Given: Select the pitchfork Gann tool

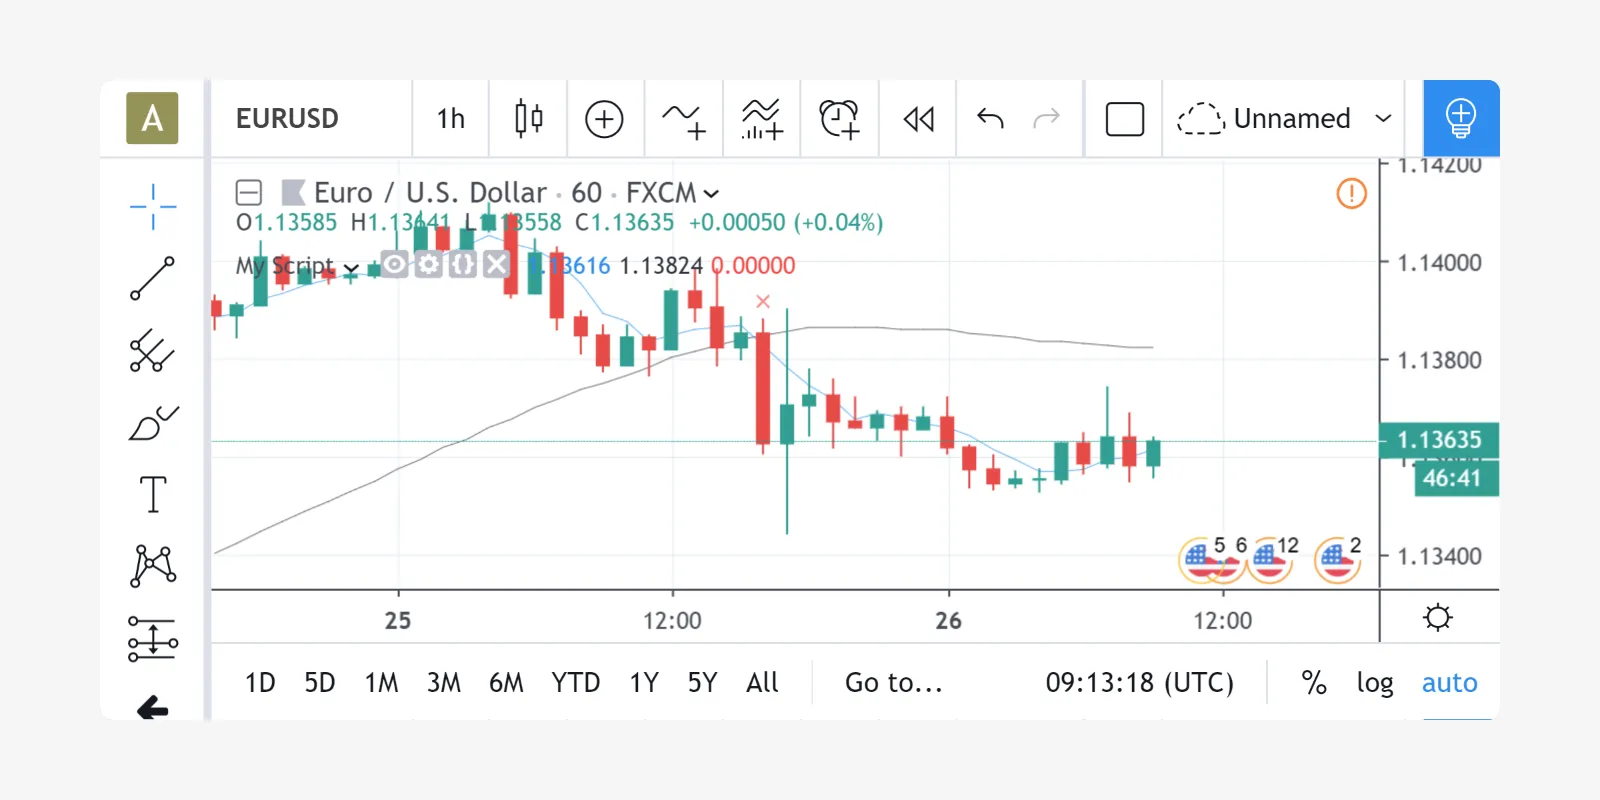Looking at the screenshot, I should pos(153,350).
